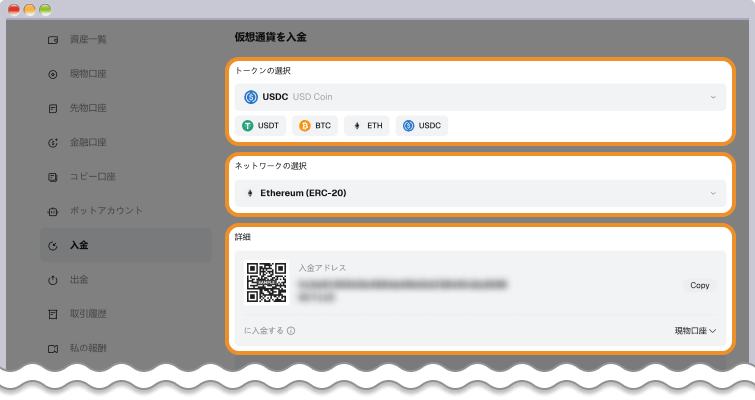Click the ETH diamond icon in quick tokens
The height and width of the screenshot is (400, 755).
tap(357, 126)
